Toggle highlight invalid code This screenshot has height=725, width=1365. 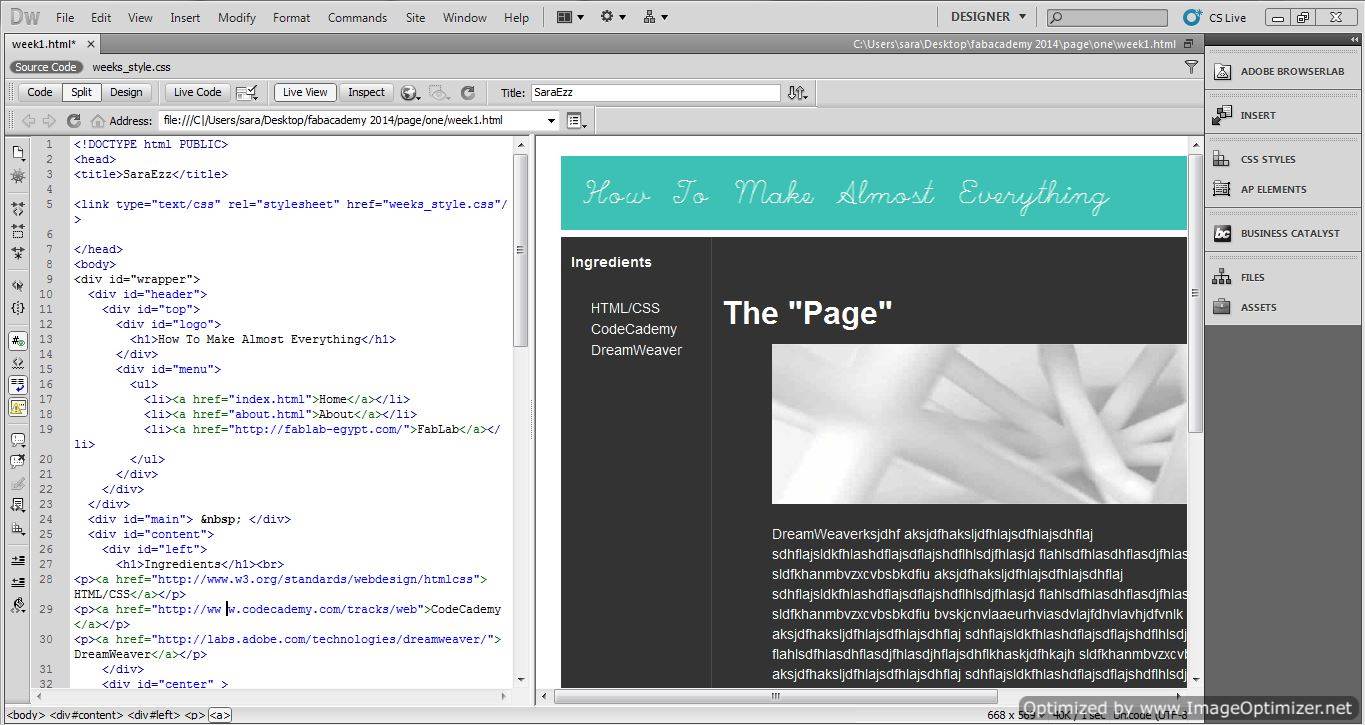coord(18,363)
